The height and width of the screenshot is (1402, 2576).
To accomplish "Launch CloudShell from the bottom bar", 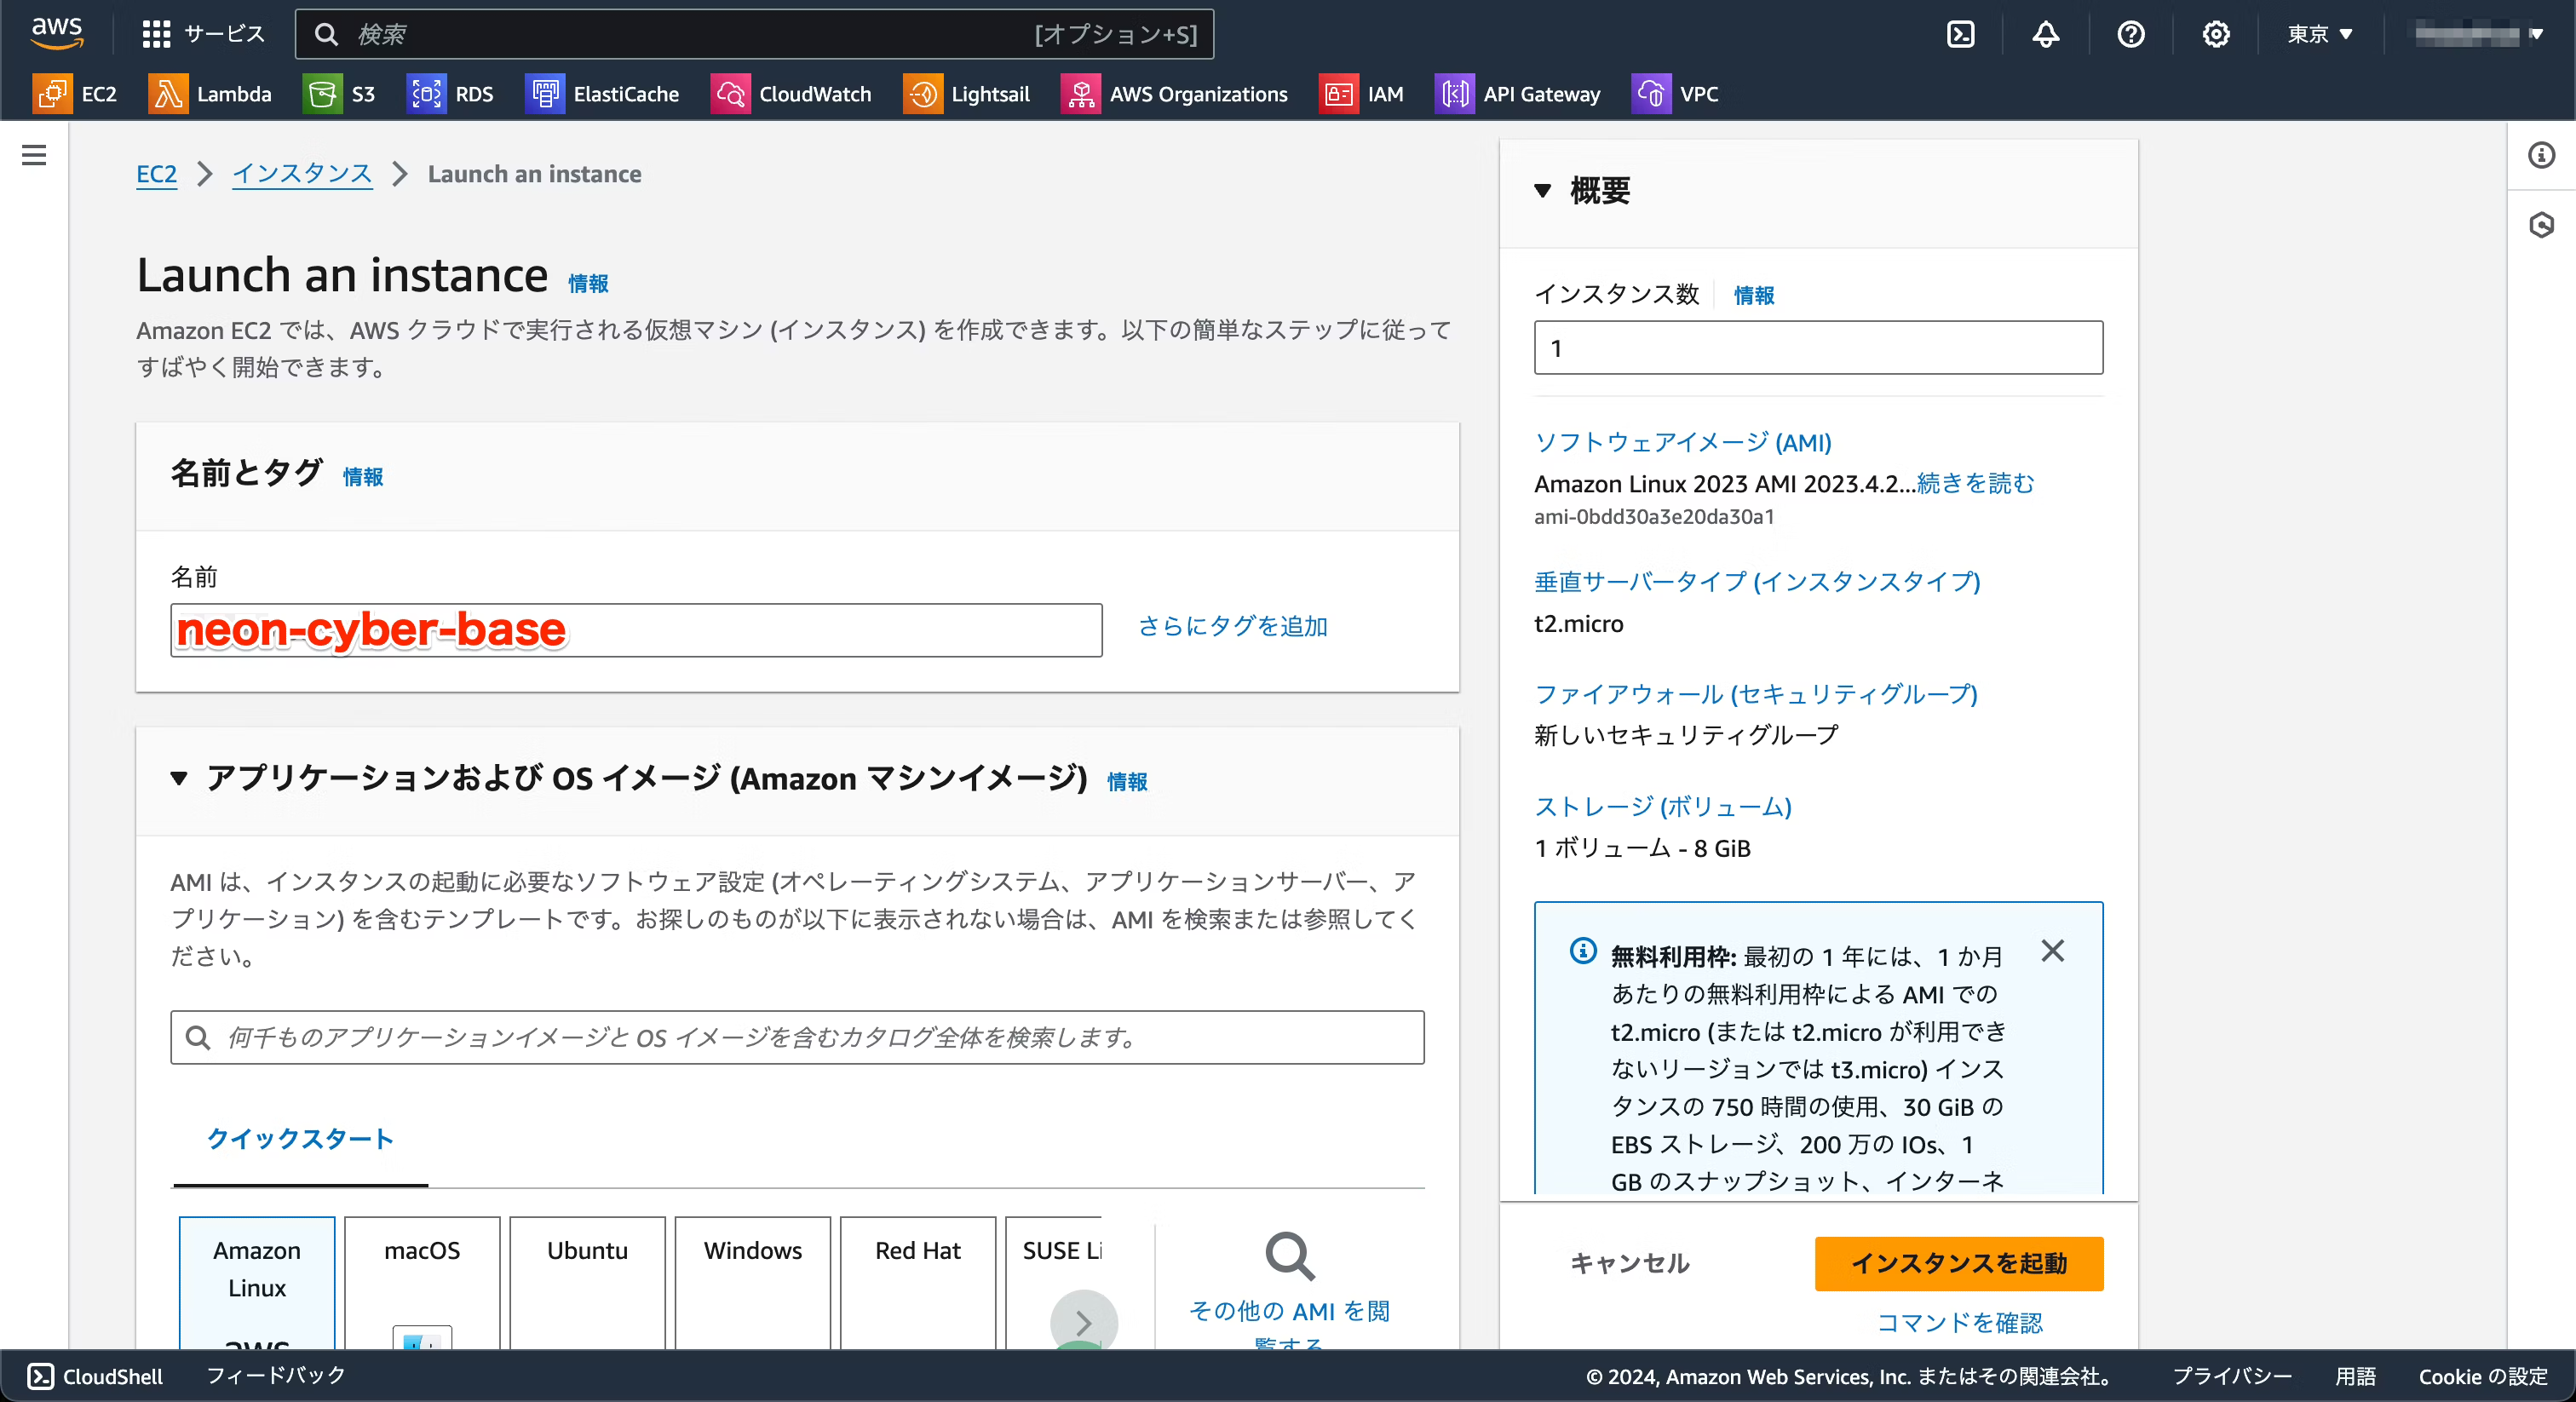I will 94,1376.
